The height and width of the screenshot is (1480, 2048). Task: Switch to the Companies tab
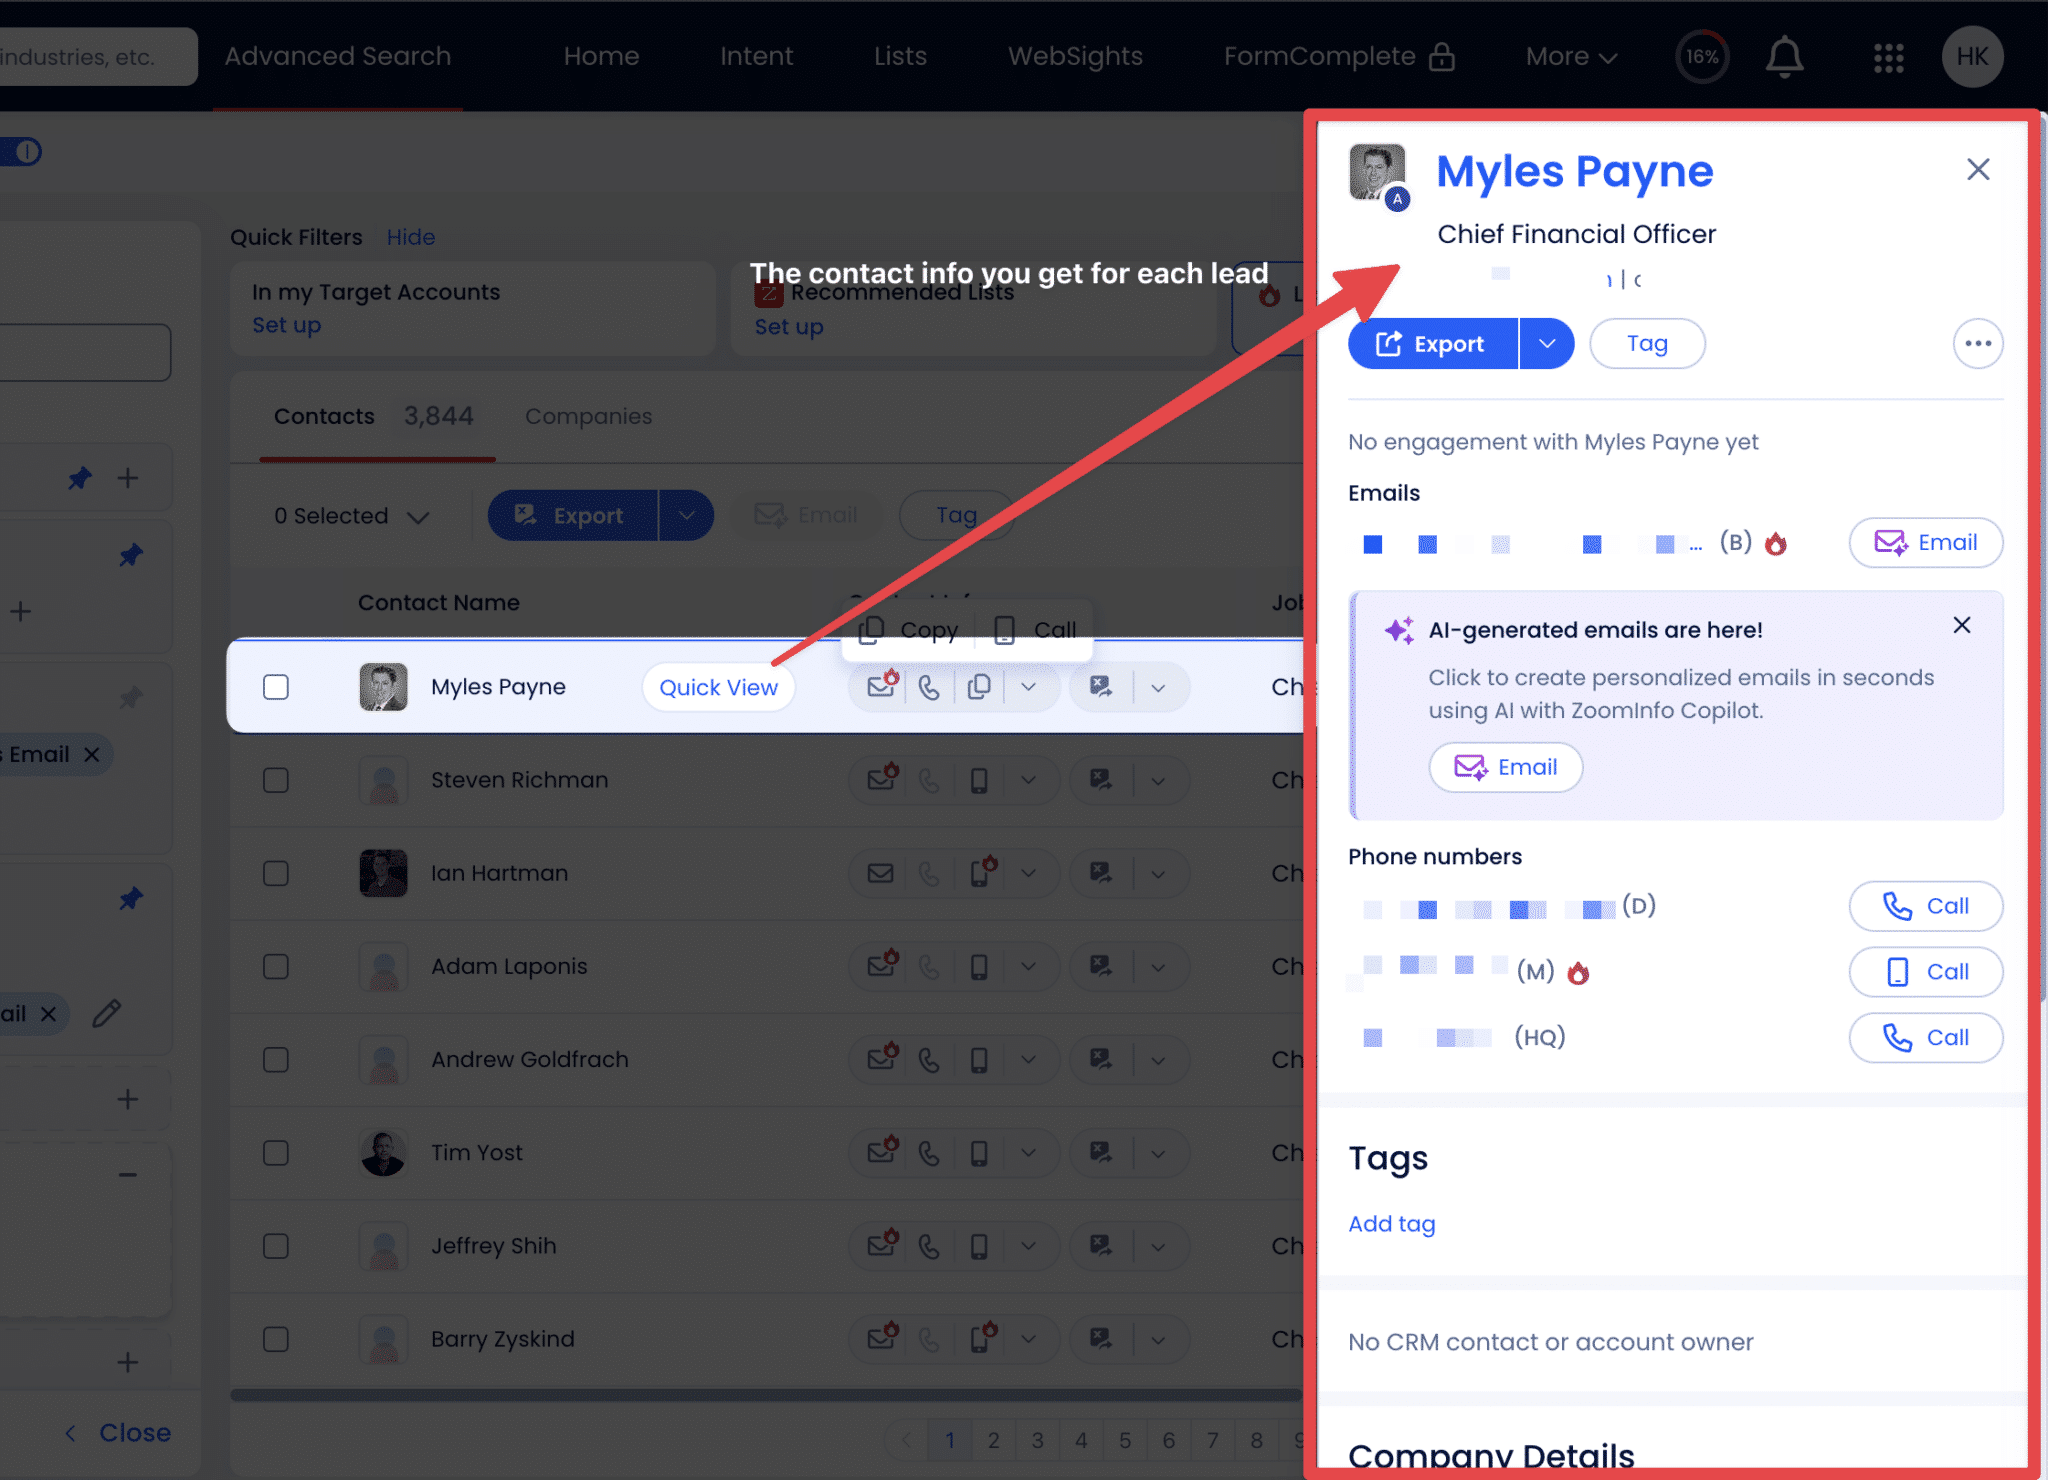[x=588, y=416]
